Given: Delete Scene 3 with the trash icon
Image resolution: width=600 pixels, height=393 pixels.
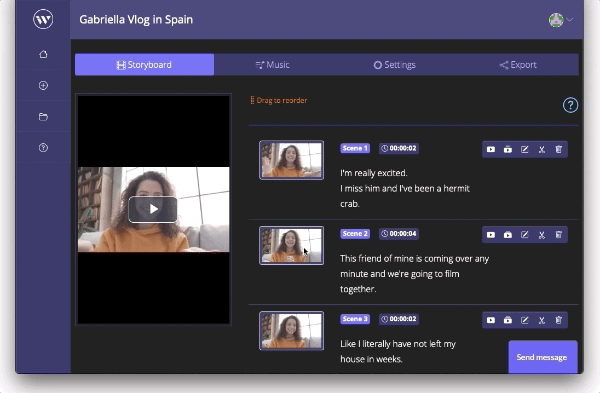Looking at the screenshot, I should pos(559,320).
